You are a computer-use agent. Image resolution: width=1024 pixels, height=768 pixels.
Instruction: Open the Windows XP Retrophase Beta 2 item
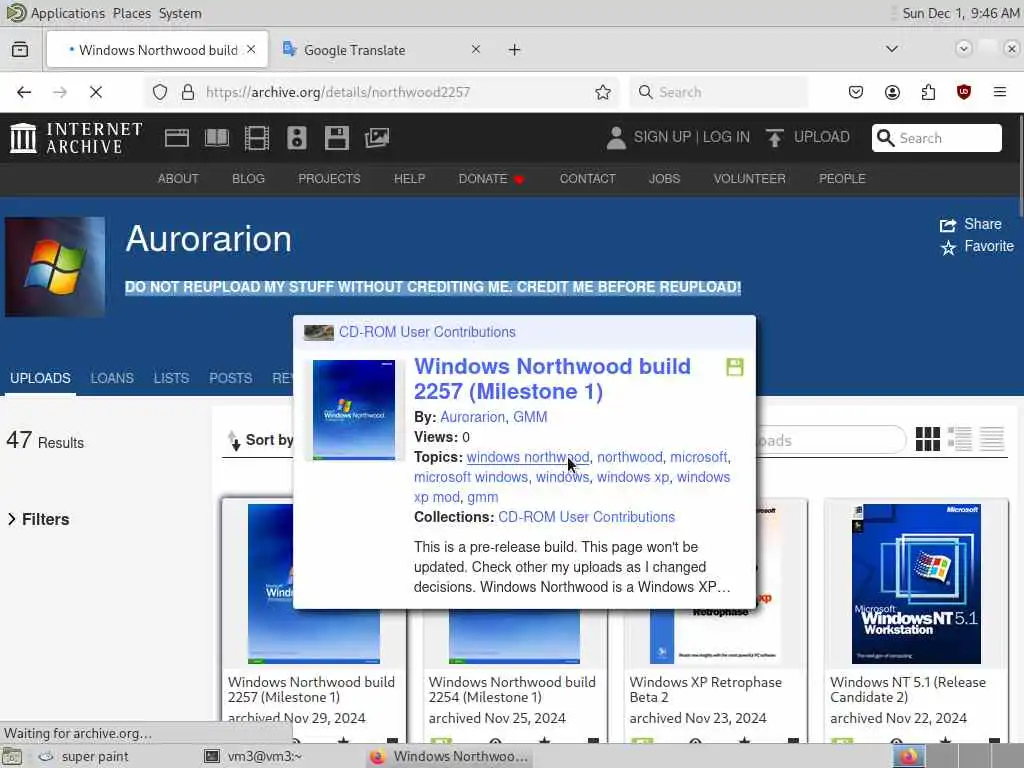(x=705, y=690)
